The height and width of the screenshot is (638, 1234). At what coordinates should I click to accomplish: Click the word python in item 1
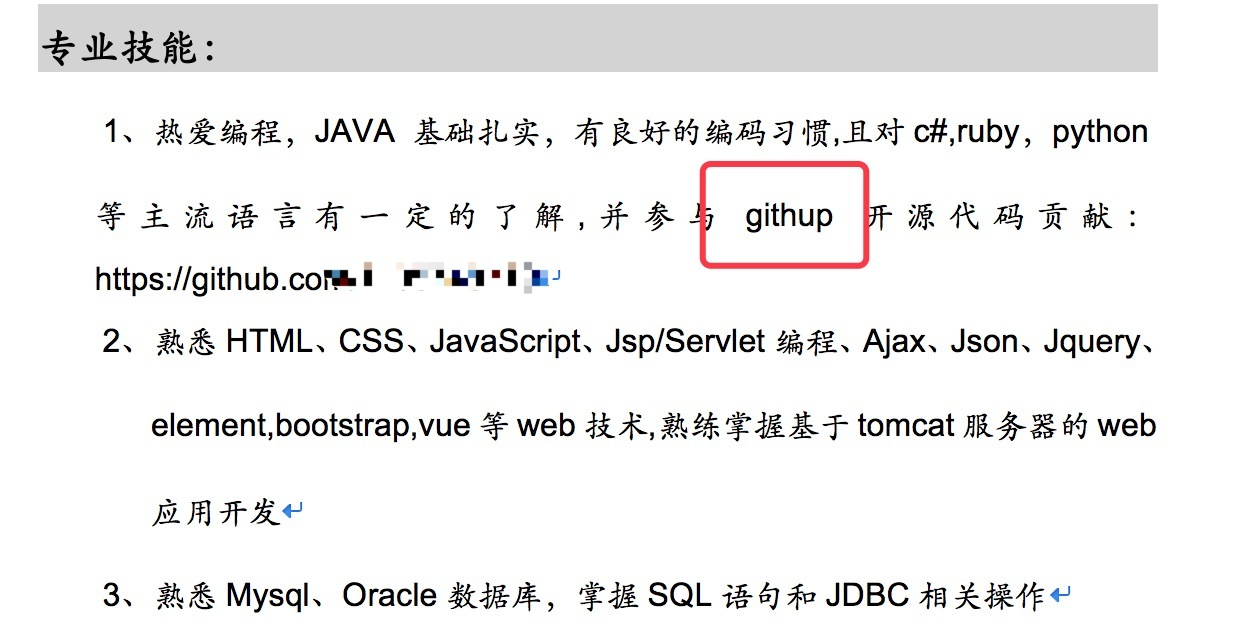tap(1100, 133)
